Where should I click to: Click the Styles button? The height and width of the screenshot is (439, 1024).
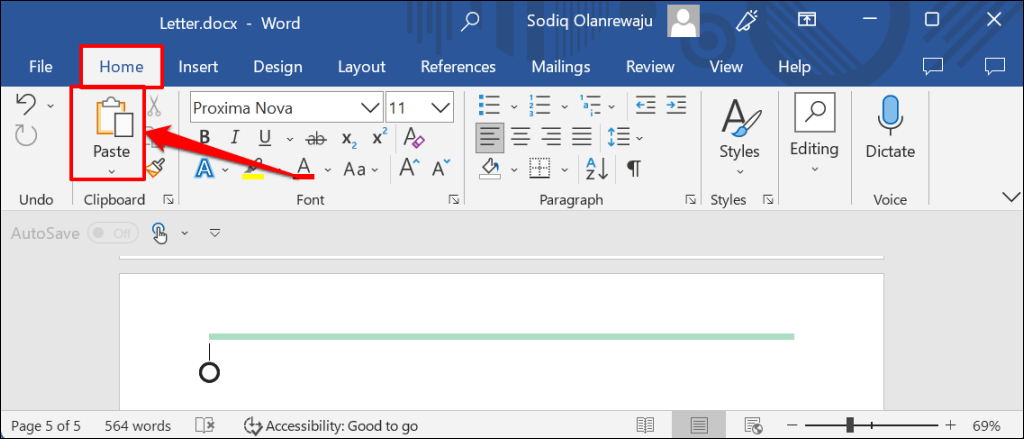[x=739, y=130]
